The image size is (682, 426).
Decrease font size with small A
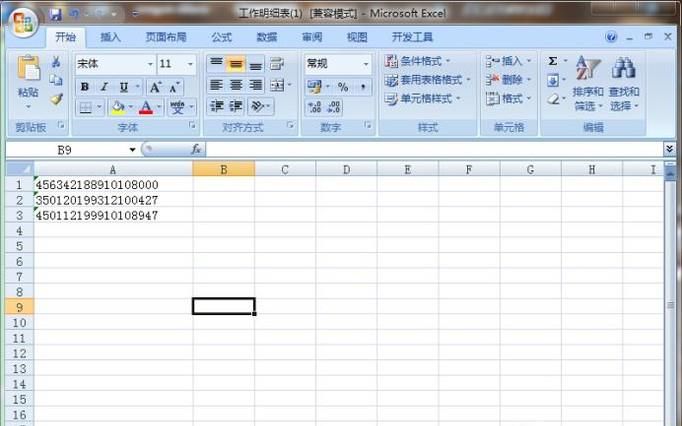(174, 87)
